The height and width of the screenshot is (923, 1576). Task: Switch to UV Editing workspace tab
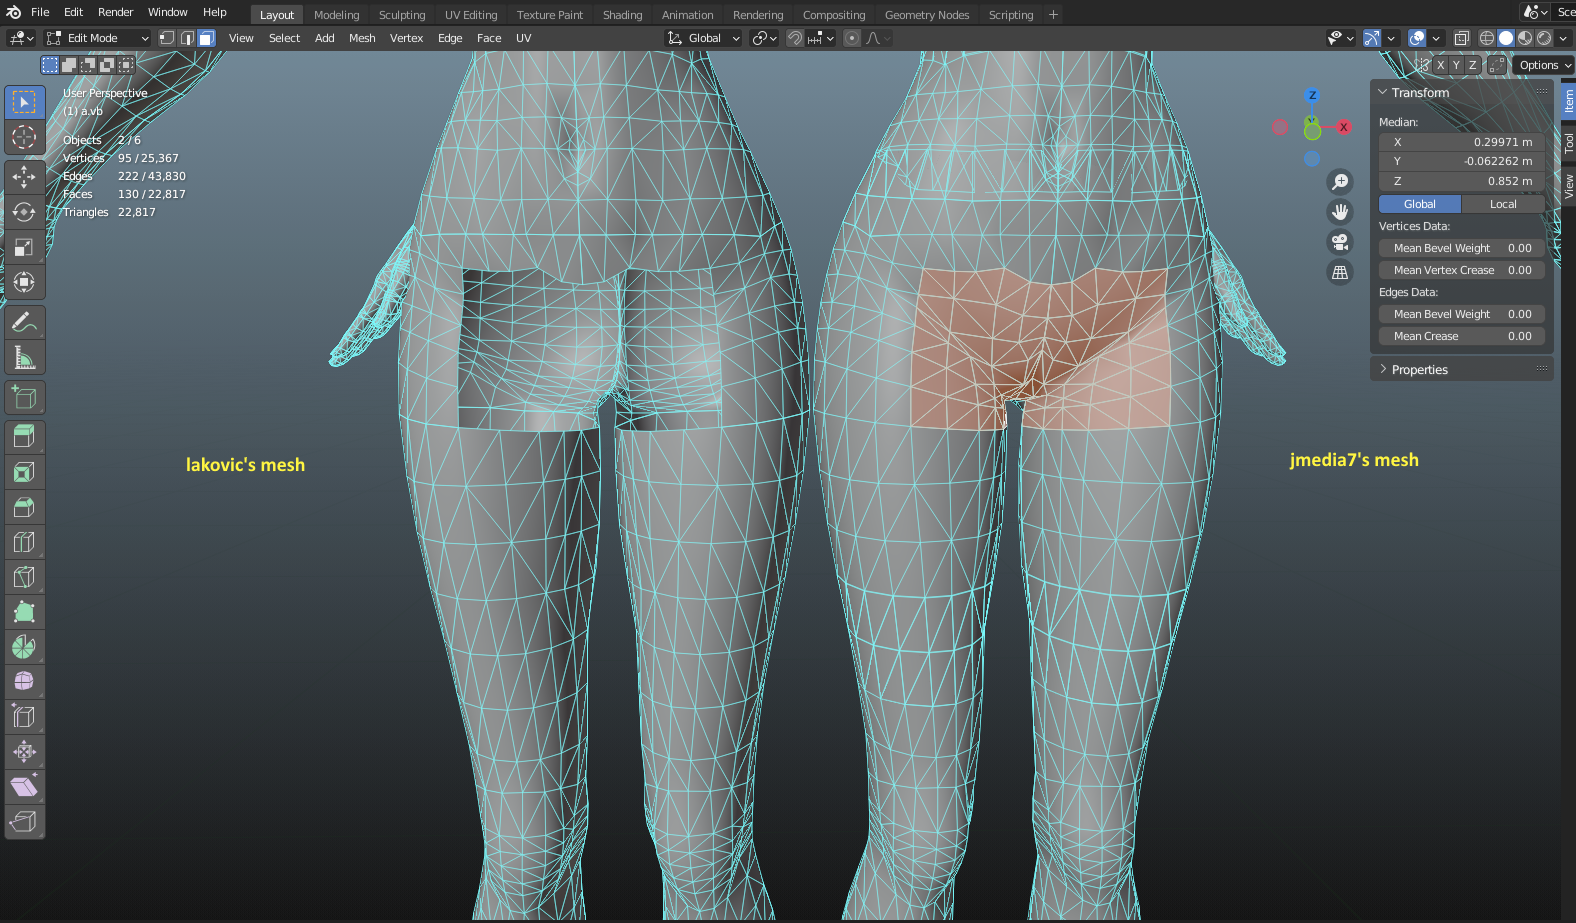point(471,15)
